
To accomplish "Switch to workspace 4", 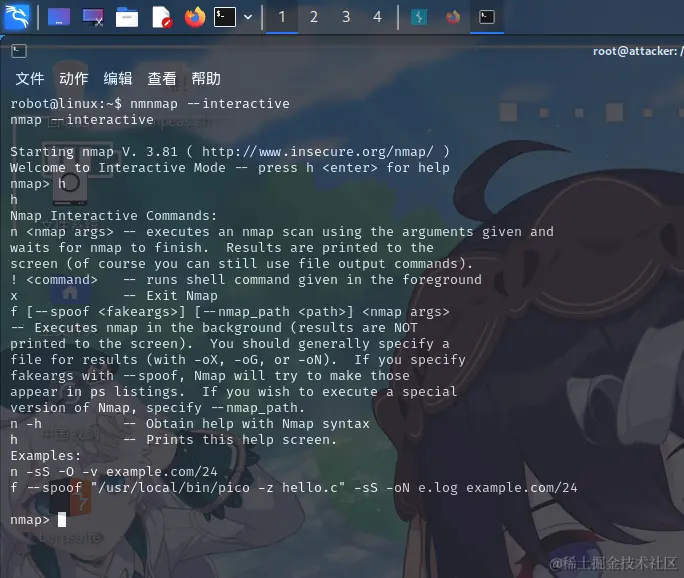I will pyautogui.click(x=378, y=17).
